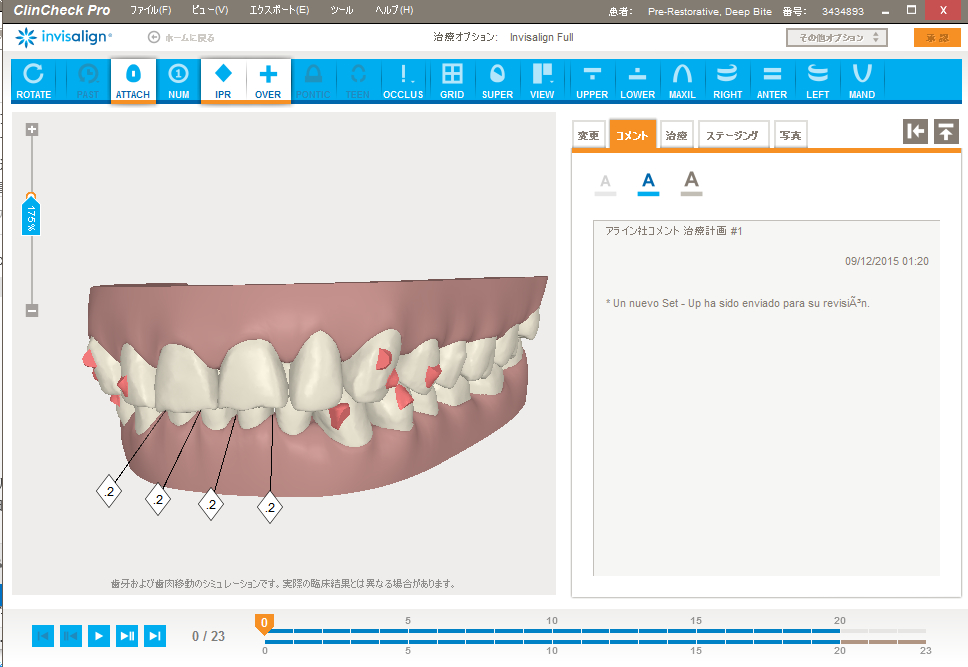Collapse the side panel with arrow icon
Screen dimensions: 968x667
pyautogui.click(x=914, y=132)
